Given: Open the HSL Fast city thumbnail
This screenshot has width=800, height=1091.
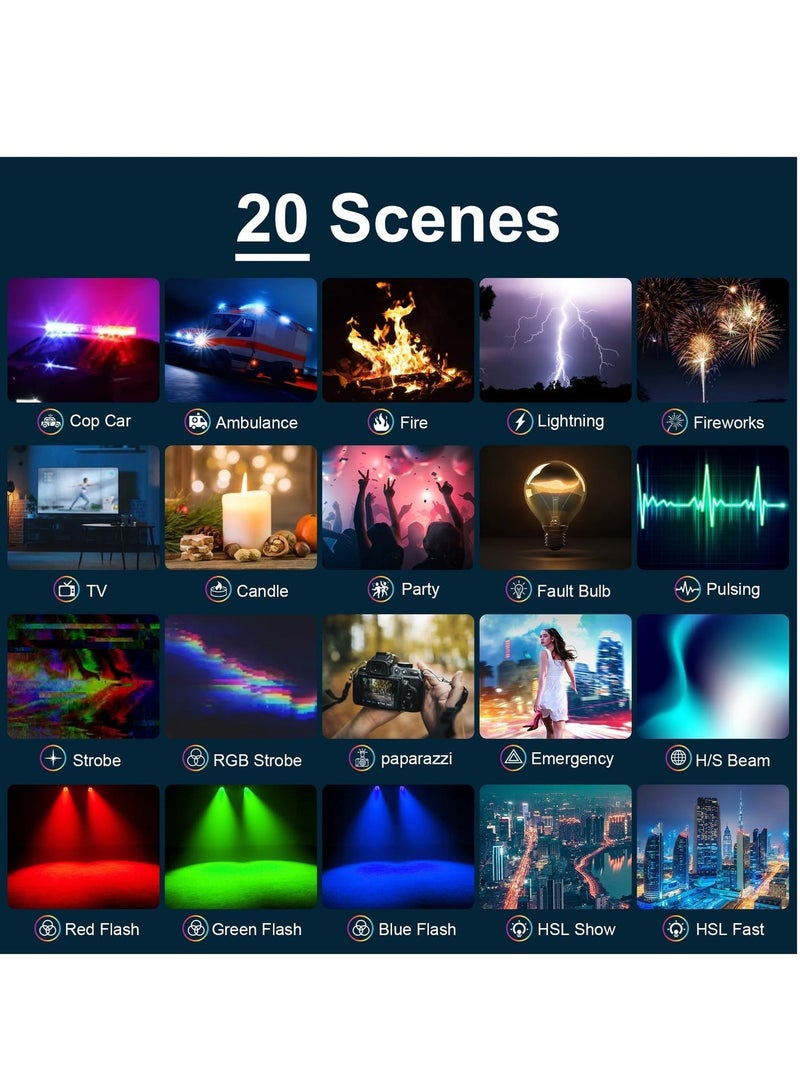Looking at the screenshot, I should (x=713, y=847).
